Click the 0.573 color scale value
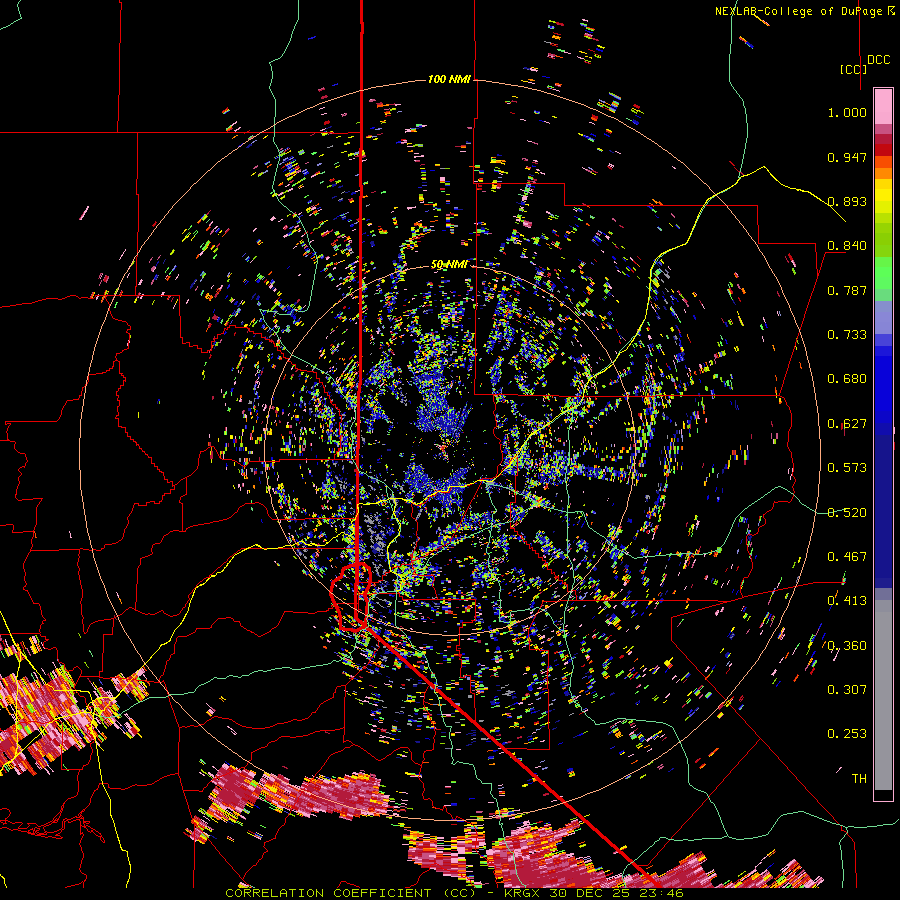Viewport: 900px width, 900px height. pos(847,468)
